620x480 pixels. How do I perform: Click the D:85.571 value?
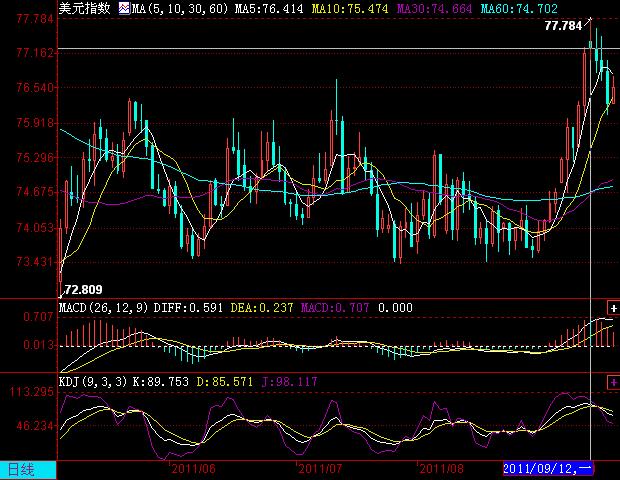pos(225,382)
